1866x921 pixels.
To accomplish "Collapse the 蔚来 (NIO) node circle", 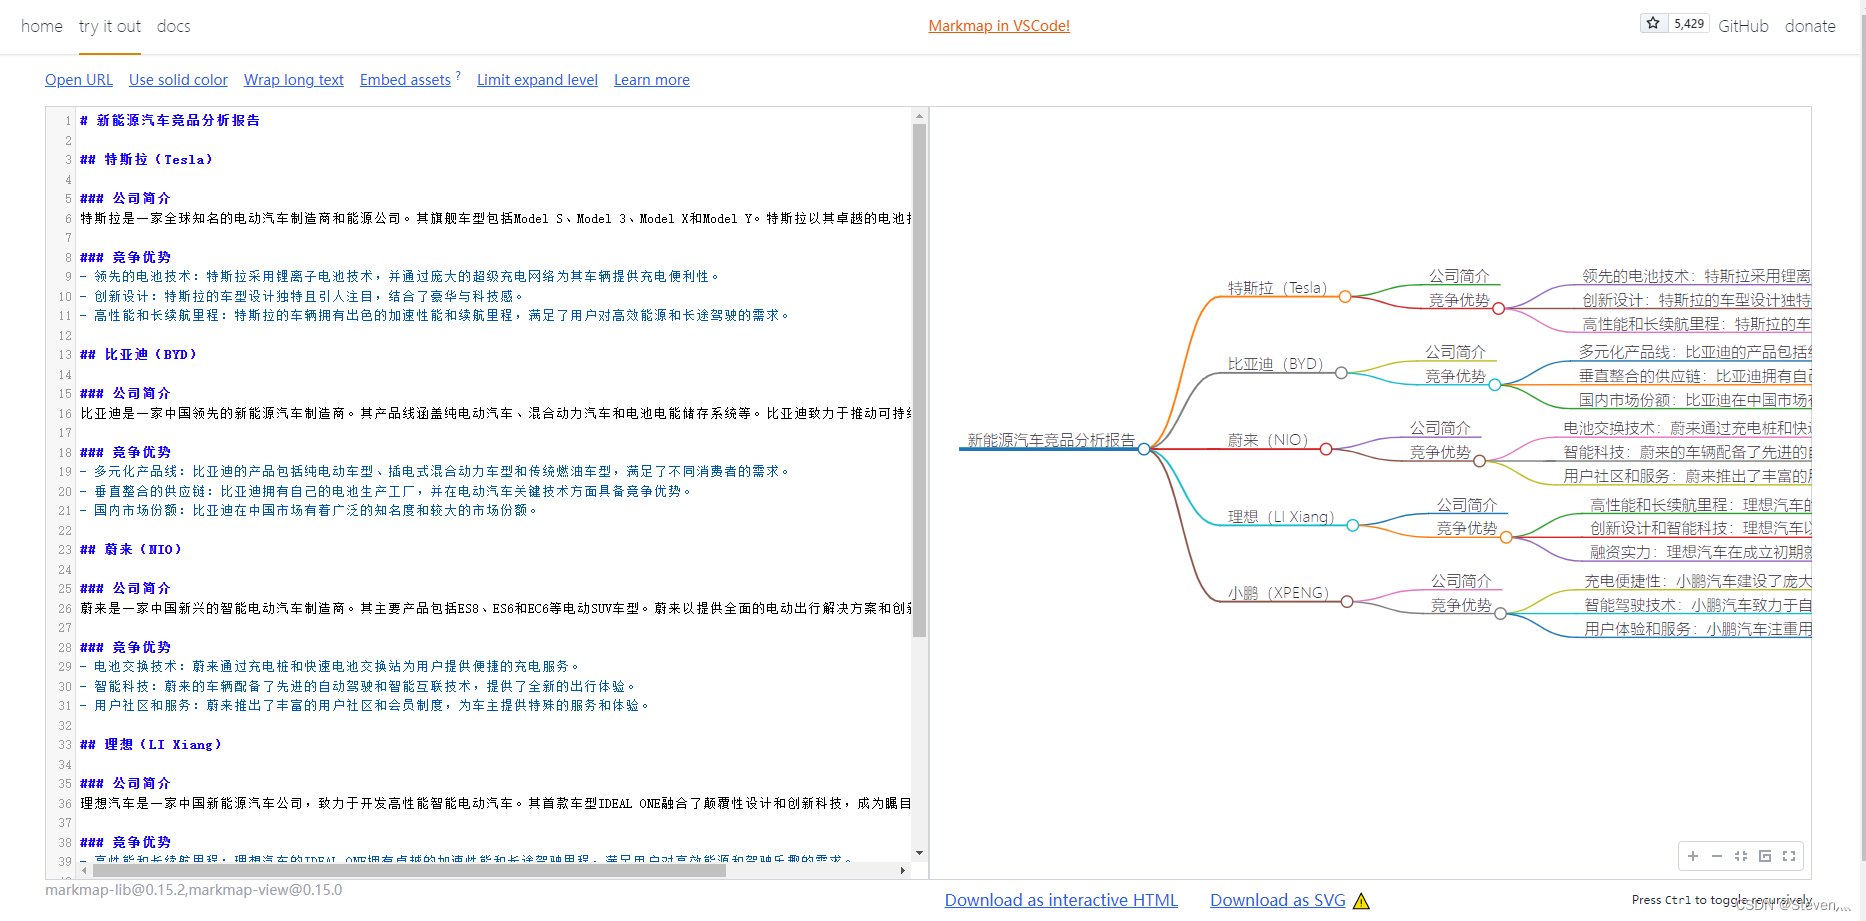I will (1326, 449).
